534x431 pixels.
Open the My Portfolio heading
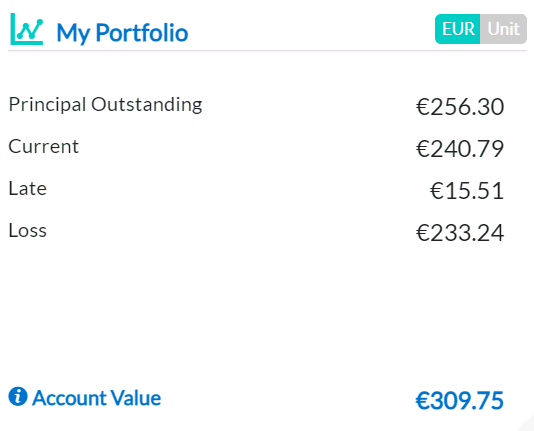click(x=122, y=33)
